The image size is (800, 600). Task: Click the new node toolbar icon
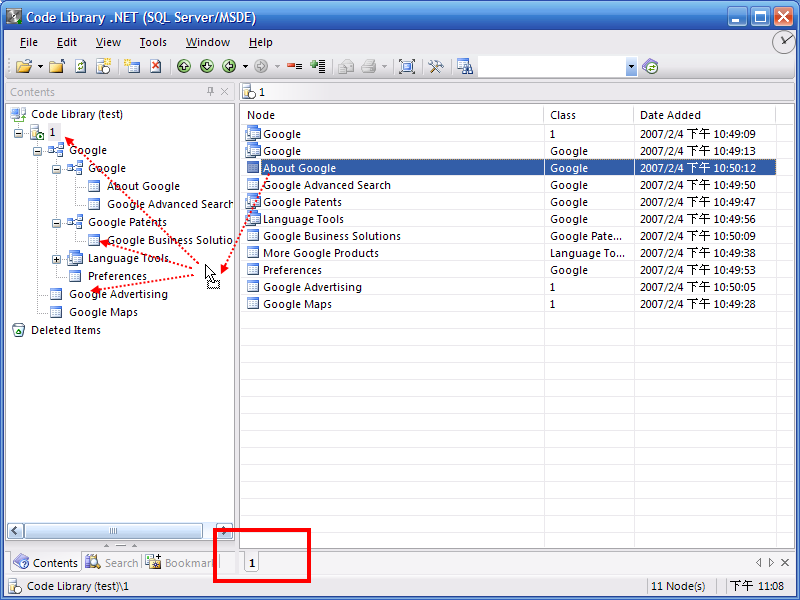click(132, 66)
